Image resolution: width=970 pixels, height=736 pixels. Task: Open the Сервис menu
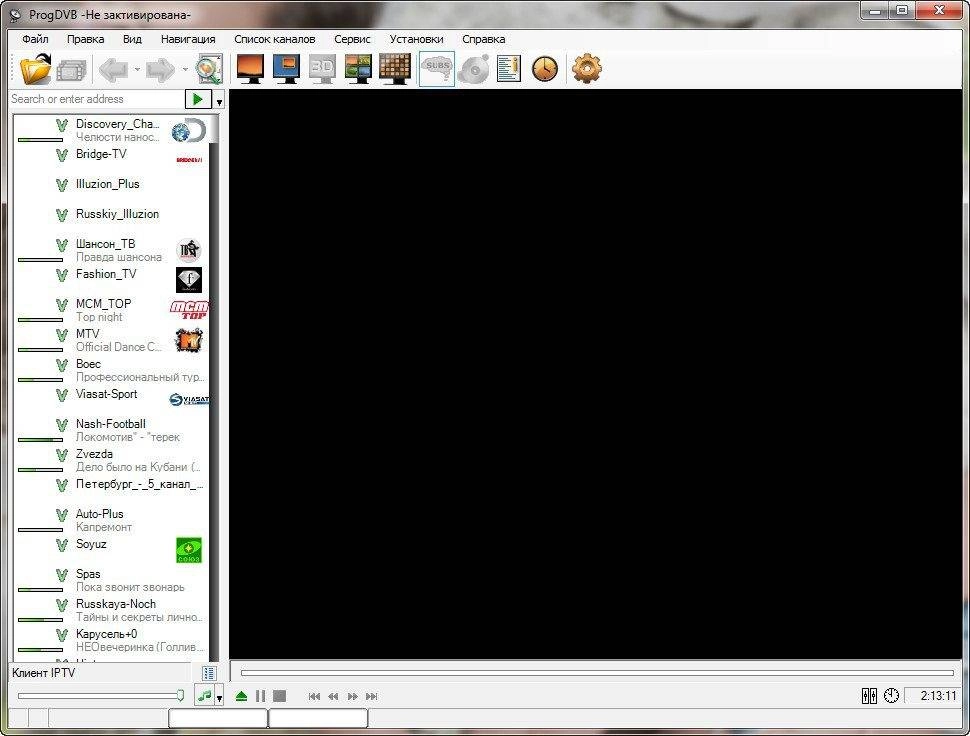click(x=352, y=39)
